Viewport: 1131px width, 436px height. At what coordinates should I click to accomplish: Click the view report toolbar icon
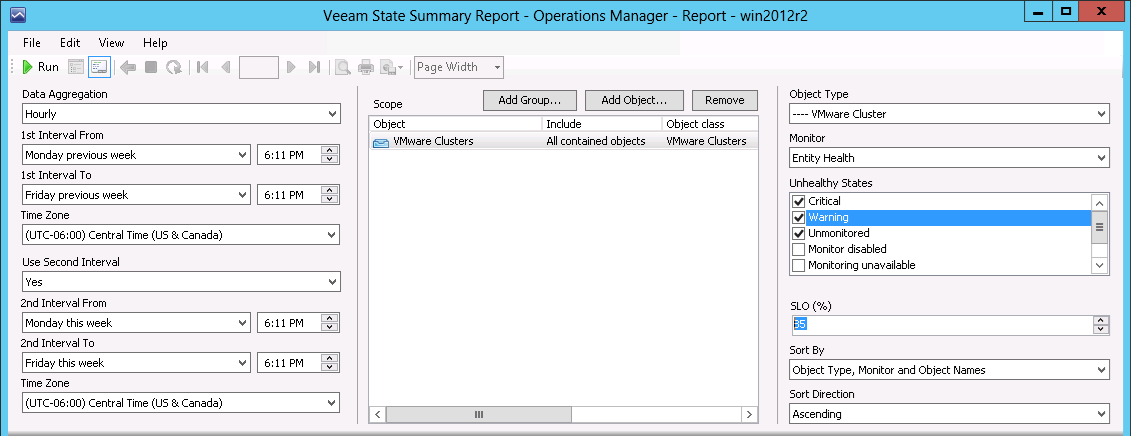76,67
